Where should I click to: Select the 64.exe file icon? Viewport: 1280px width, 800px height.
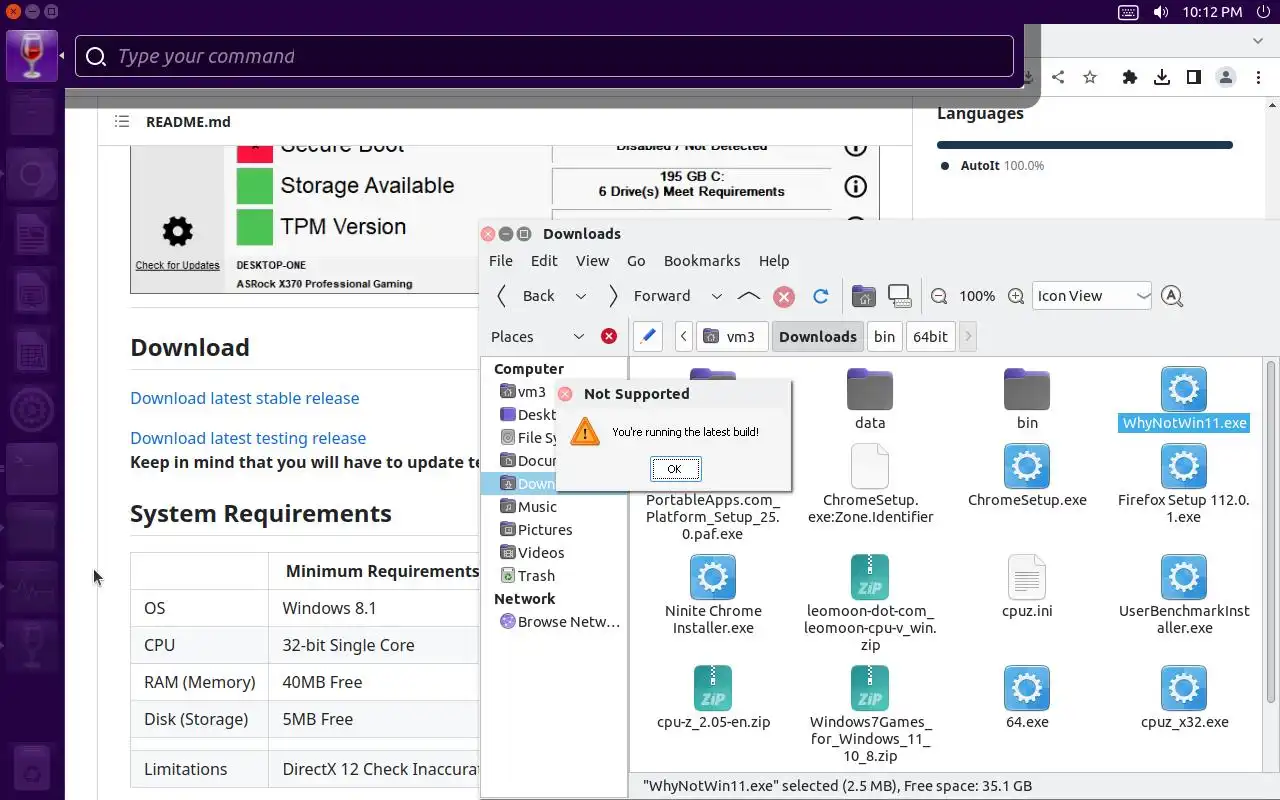pyautogui.click(x=1027, y=688)
